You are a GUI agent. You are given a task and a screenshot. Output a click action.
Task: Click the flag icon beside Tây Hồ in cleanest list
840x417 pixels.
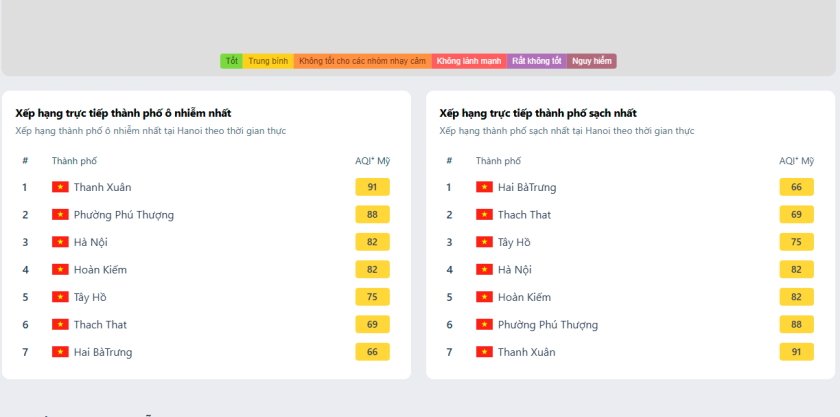[x=484, y=242]
